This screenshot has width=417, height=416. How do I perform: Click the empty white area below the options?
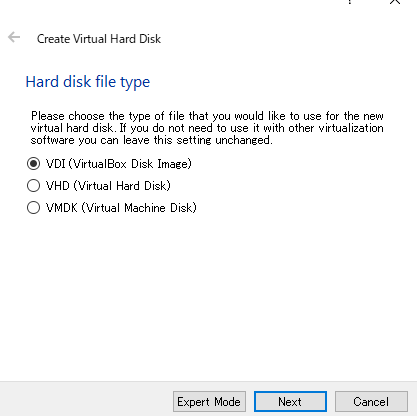[x=208, y=297]
